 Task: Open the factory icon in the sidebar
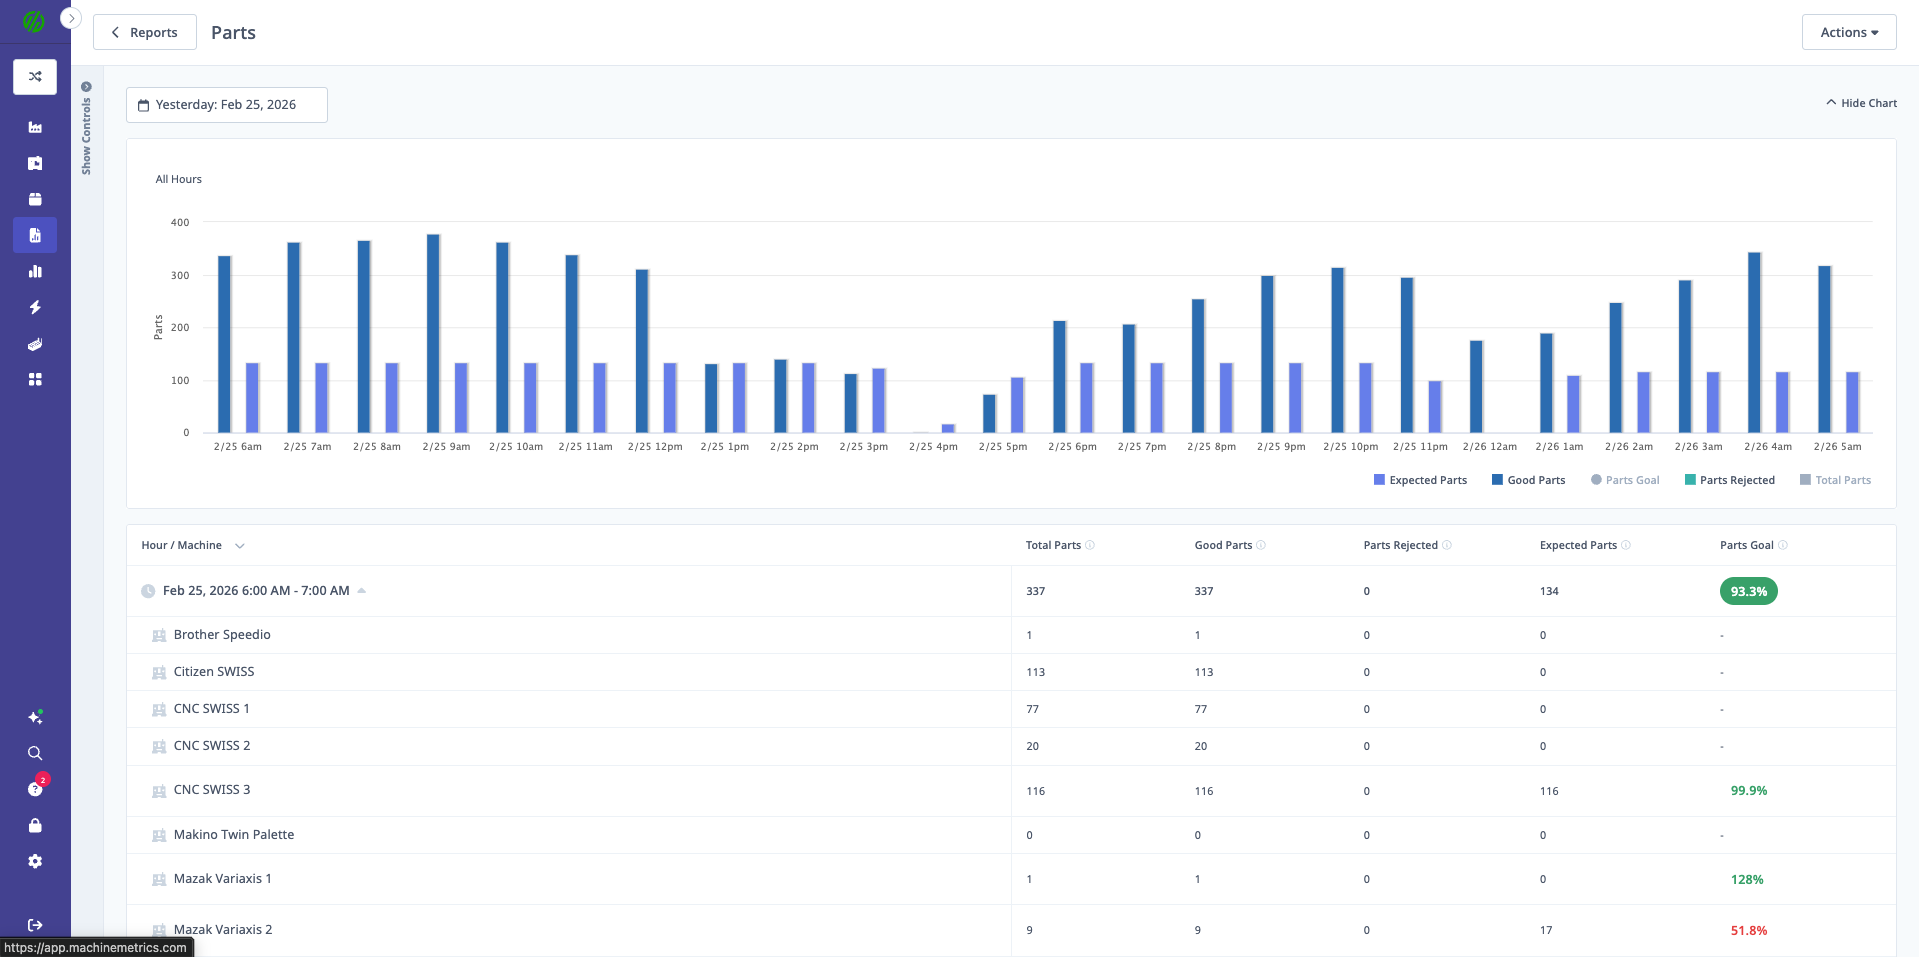(35, 127)
